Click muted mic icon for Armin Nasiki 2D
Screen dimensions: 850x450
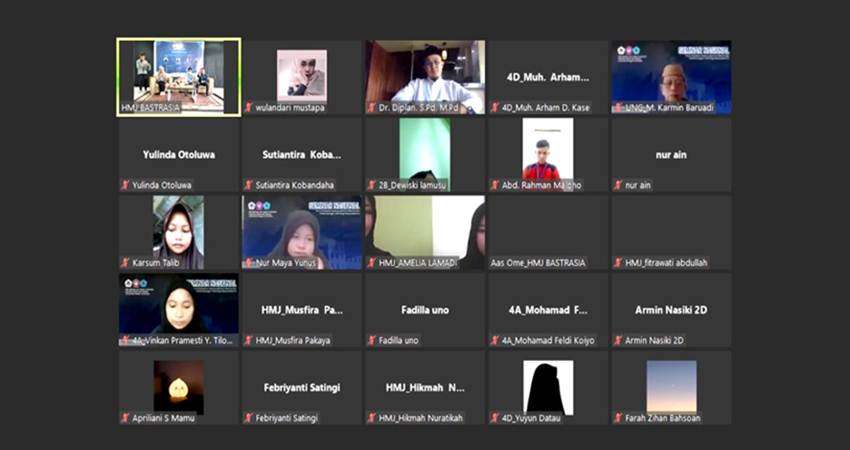coord(618,340)
